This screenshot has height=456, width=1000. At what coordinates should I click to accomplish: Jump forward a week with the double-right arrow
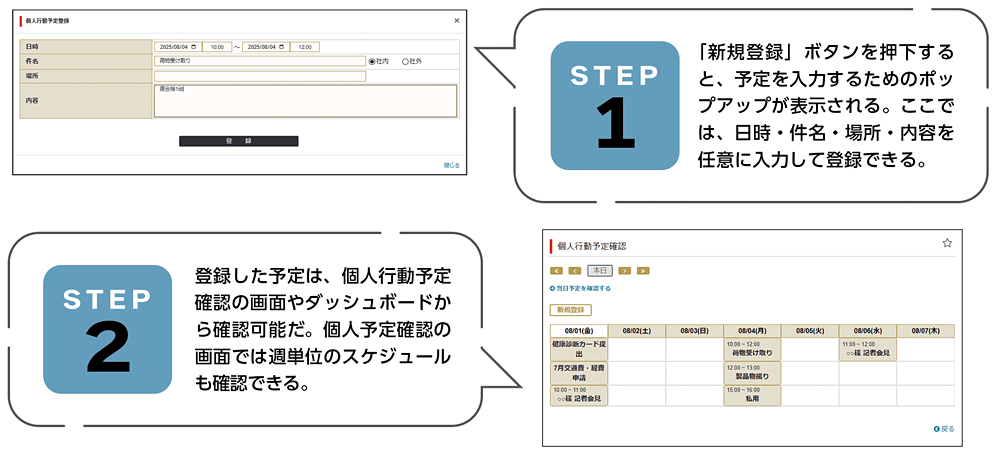(643, 270)
